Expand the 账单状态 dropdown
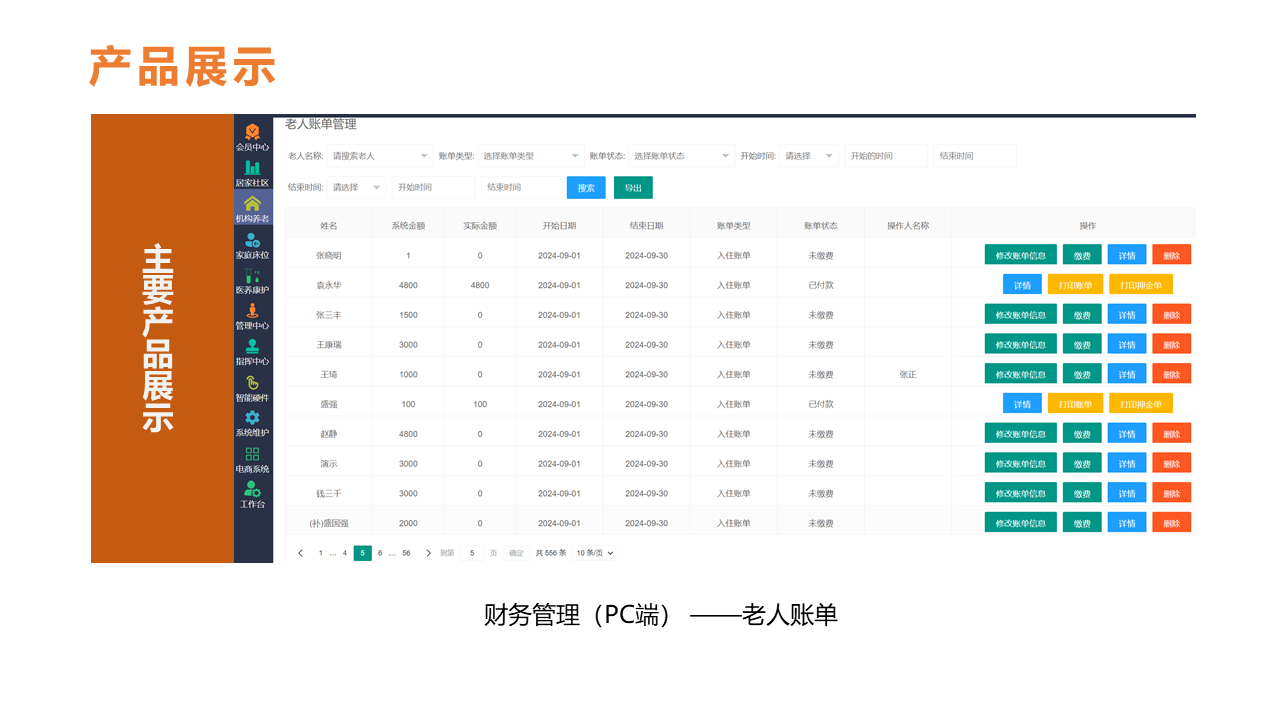The height and width of the screenshot is (720, 1280). tap(681, 156)
